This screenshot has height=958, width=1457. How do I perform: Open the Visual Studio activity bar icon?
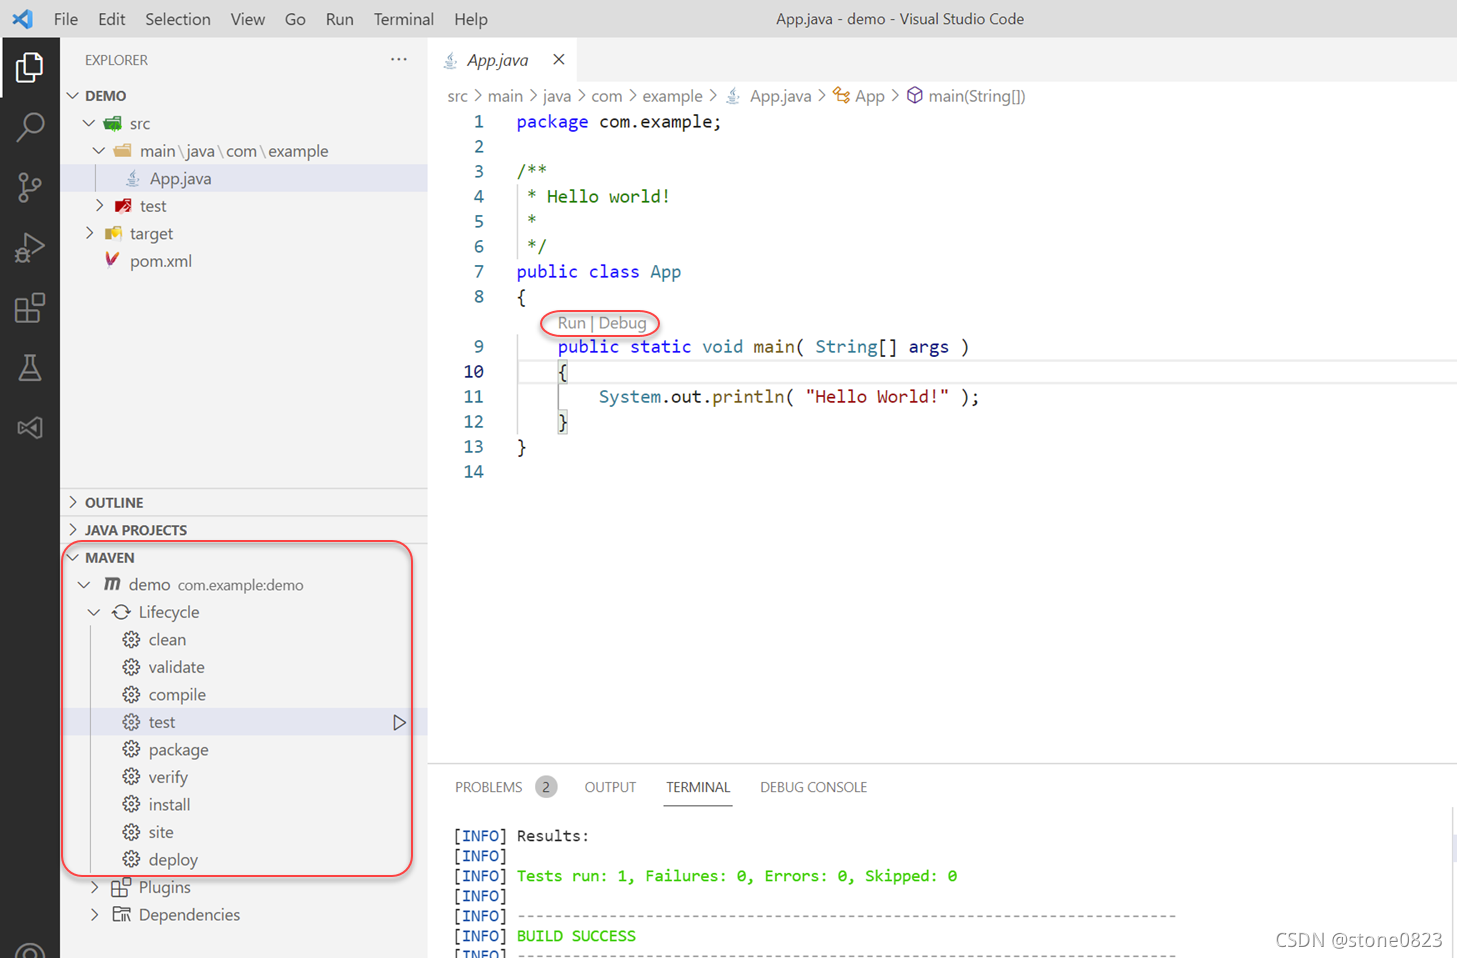[x=30, y=428]
